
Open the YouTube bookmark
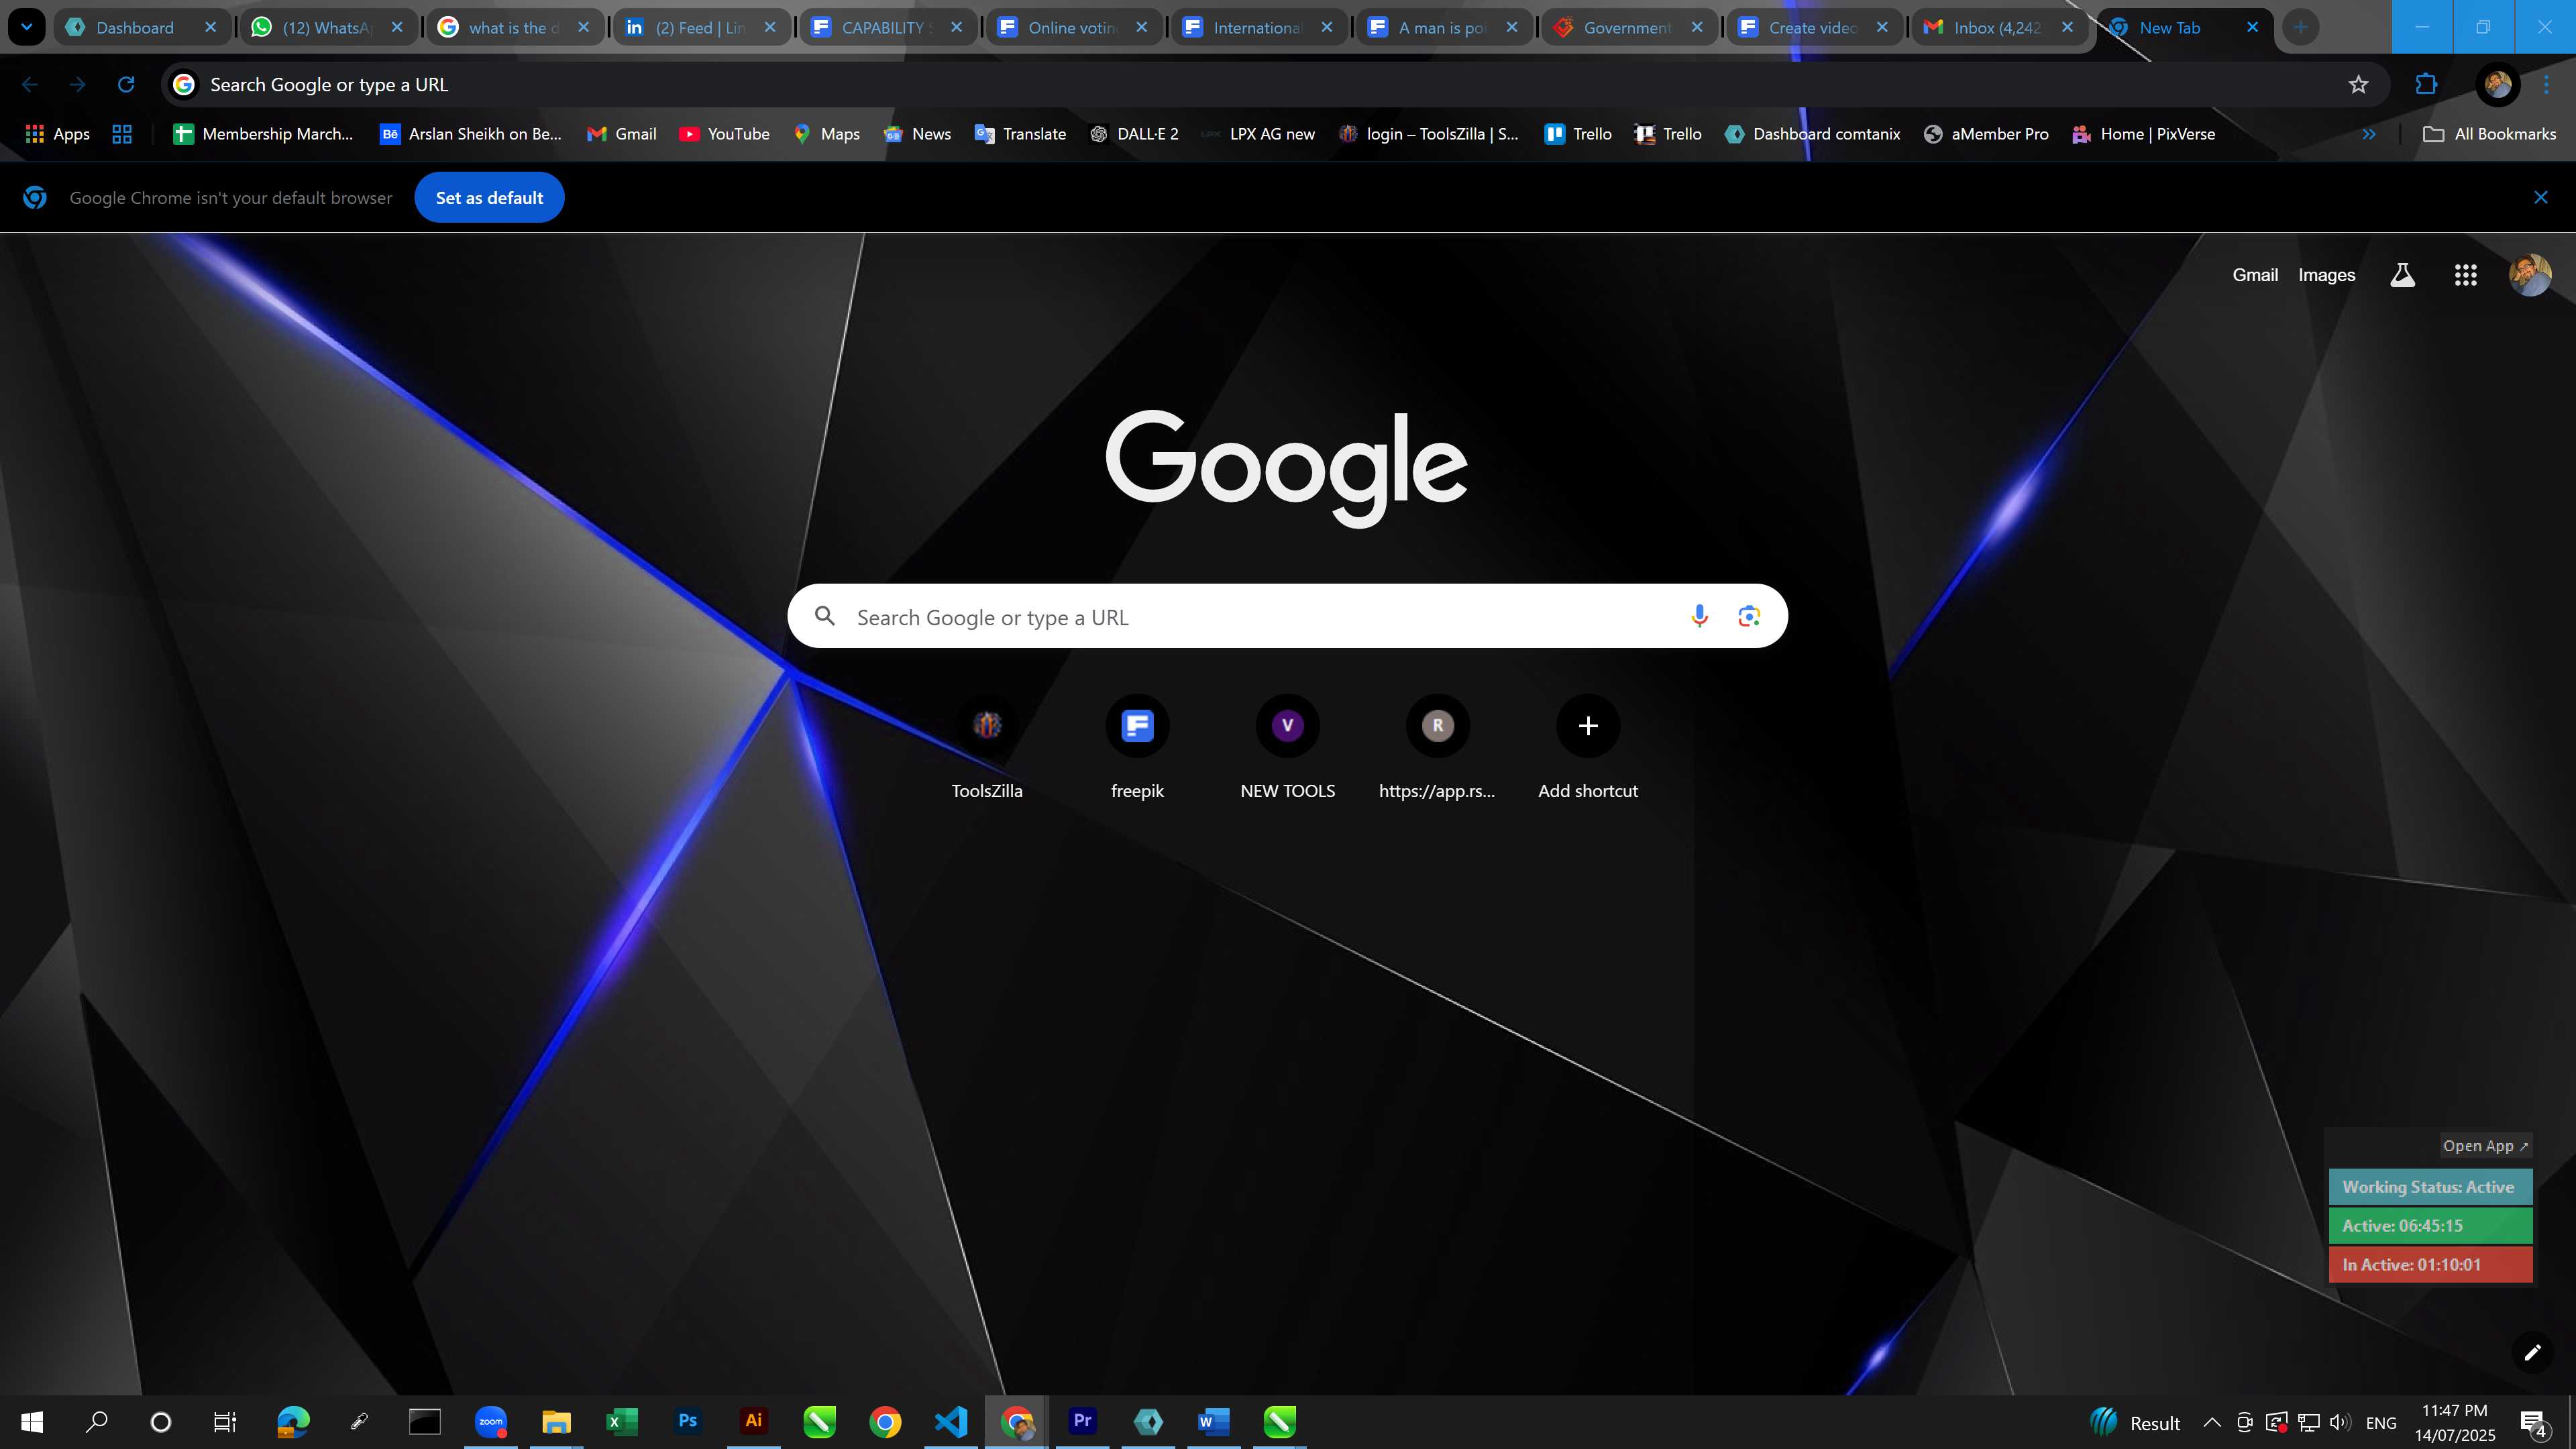point(724,134)
